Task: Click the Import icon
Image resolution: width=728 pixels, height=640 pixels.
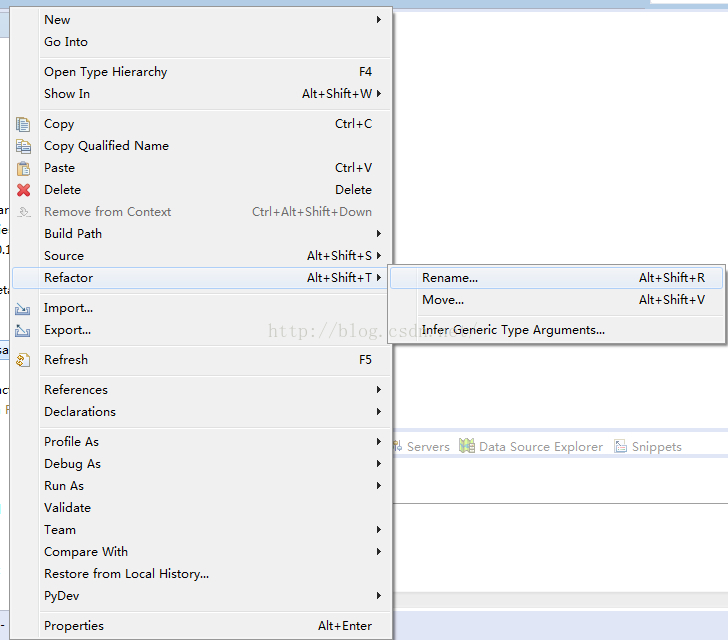Action: 22,309
